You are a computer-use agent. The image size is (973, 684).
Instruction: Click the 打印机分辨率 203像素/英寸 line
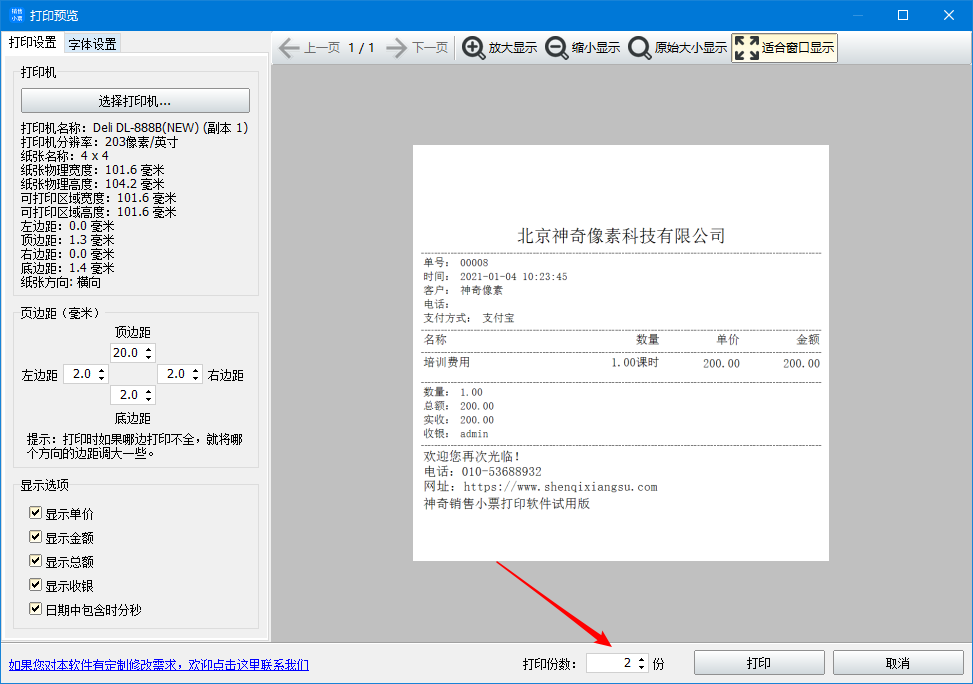99,142
